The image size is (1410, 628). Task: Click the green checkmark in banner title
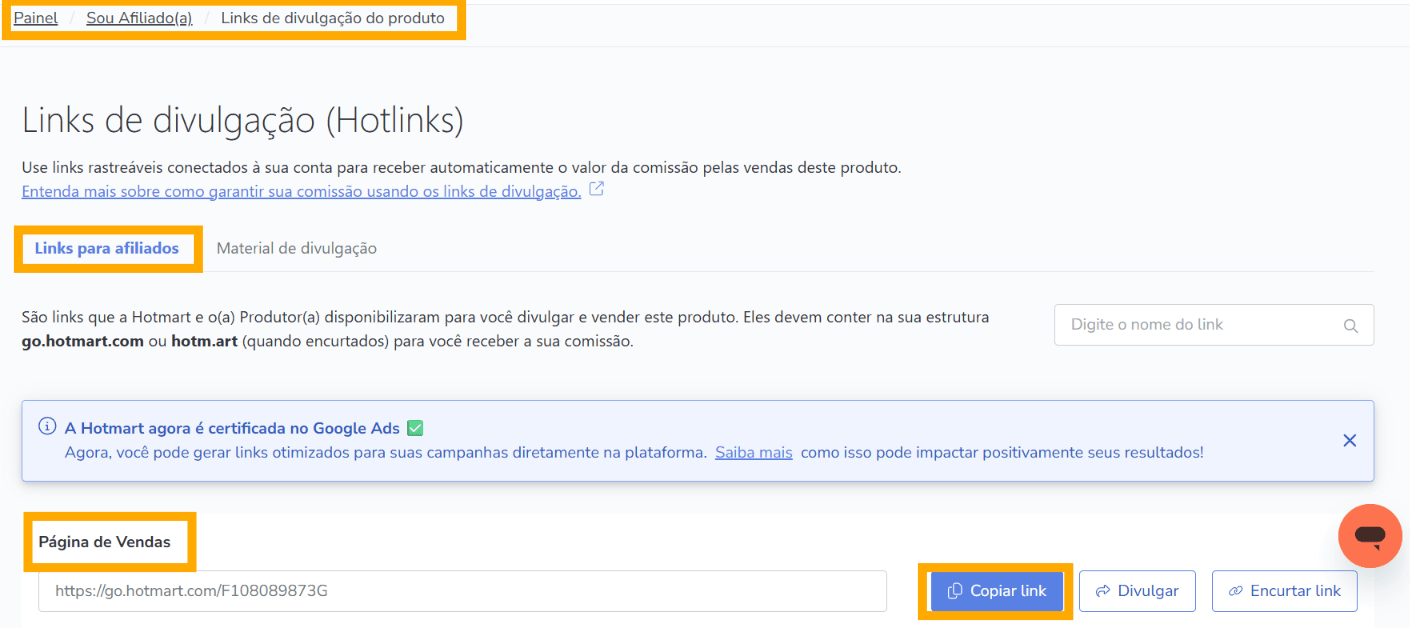[415, 428]
